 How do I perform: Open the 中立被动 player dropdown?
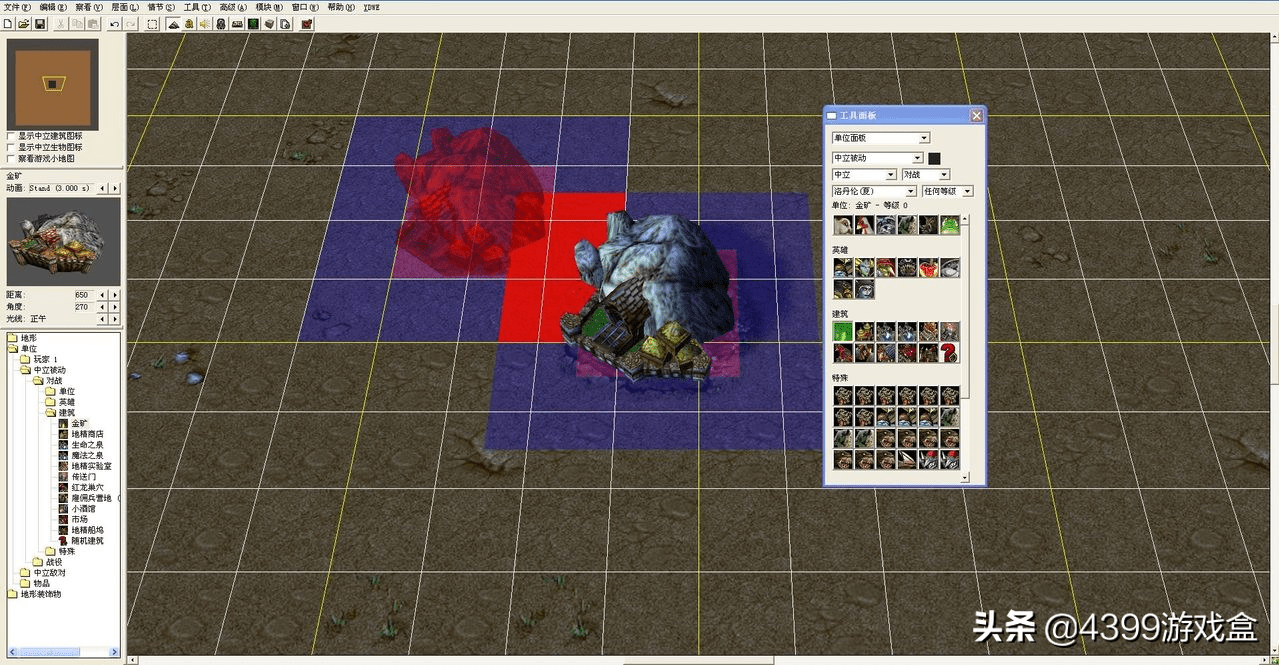[878, 158]
